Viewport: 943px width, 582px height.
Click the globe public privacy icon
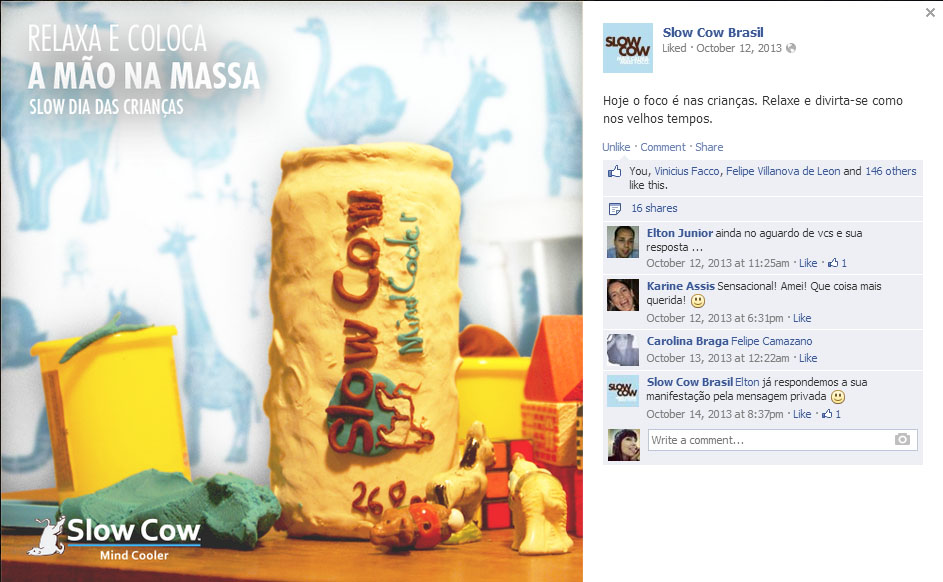pos(791,48)
